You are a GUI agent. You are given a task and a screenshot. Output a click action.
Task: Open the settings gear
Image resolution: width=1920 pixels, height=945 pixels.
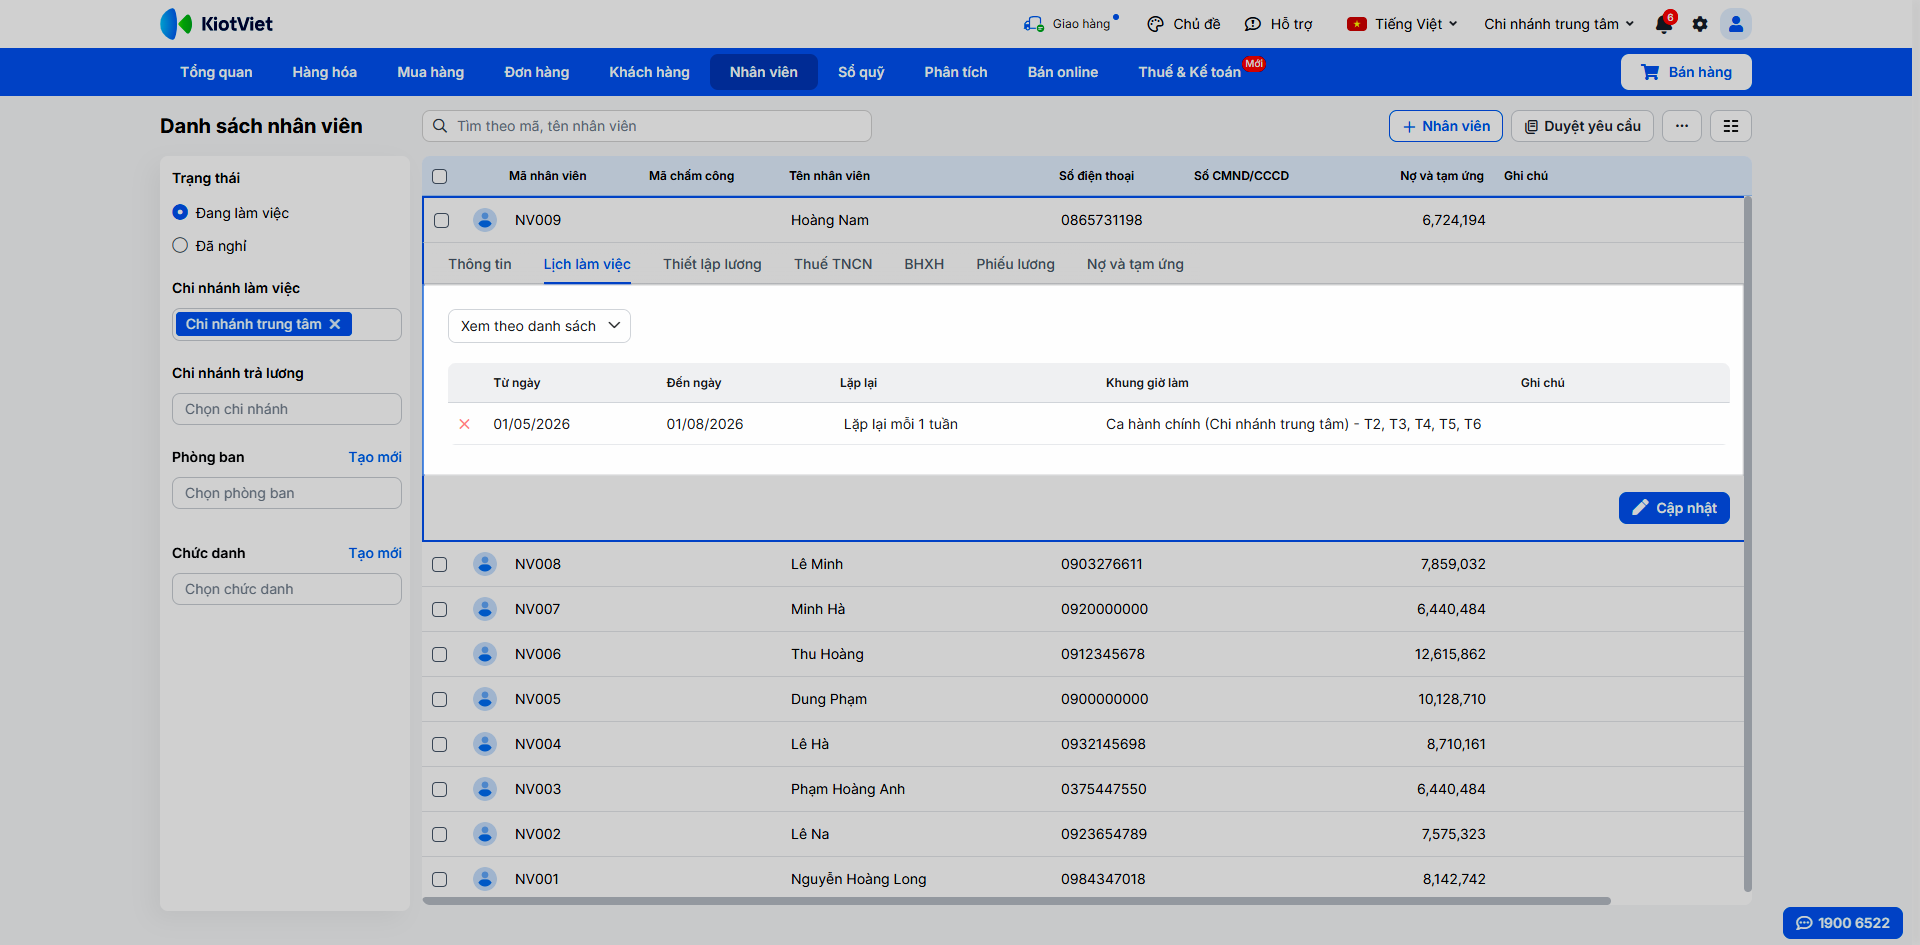(x=1700, y=24)
